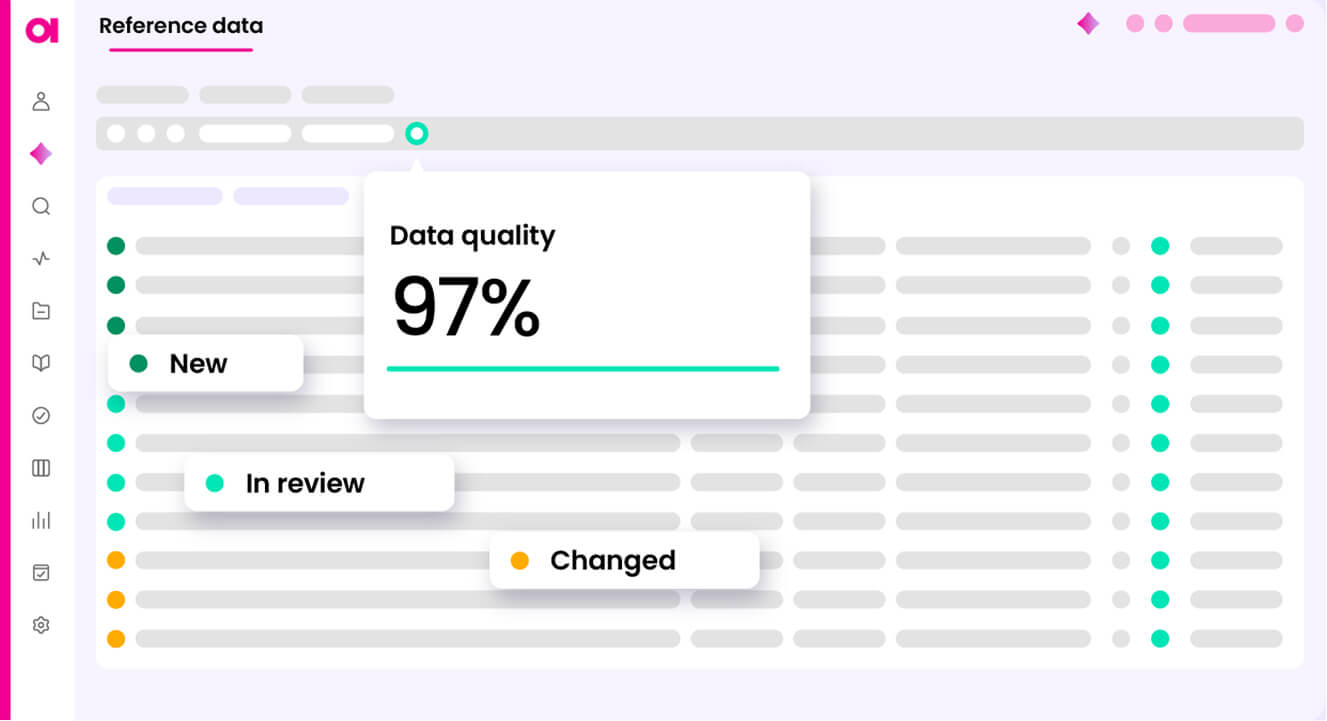Click the pink diamond icon in top-right header
1327x721 pixels.
click(x=1088, y=23)
